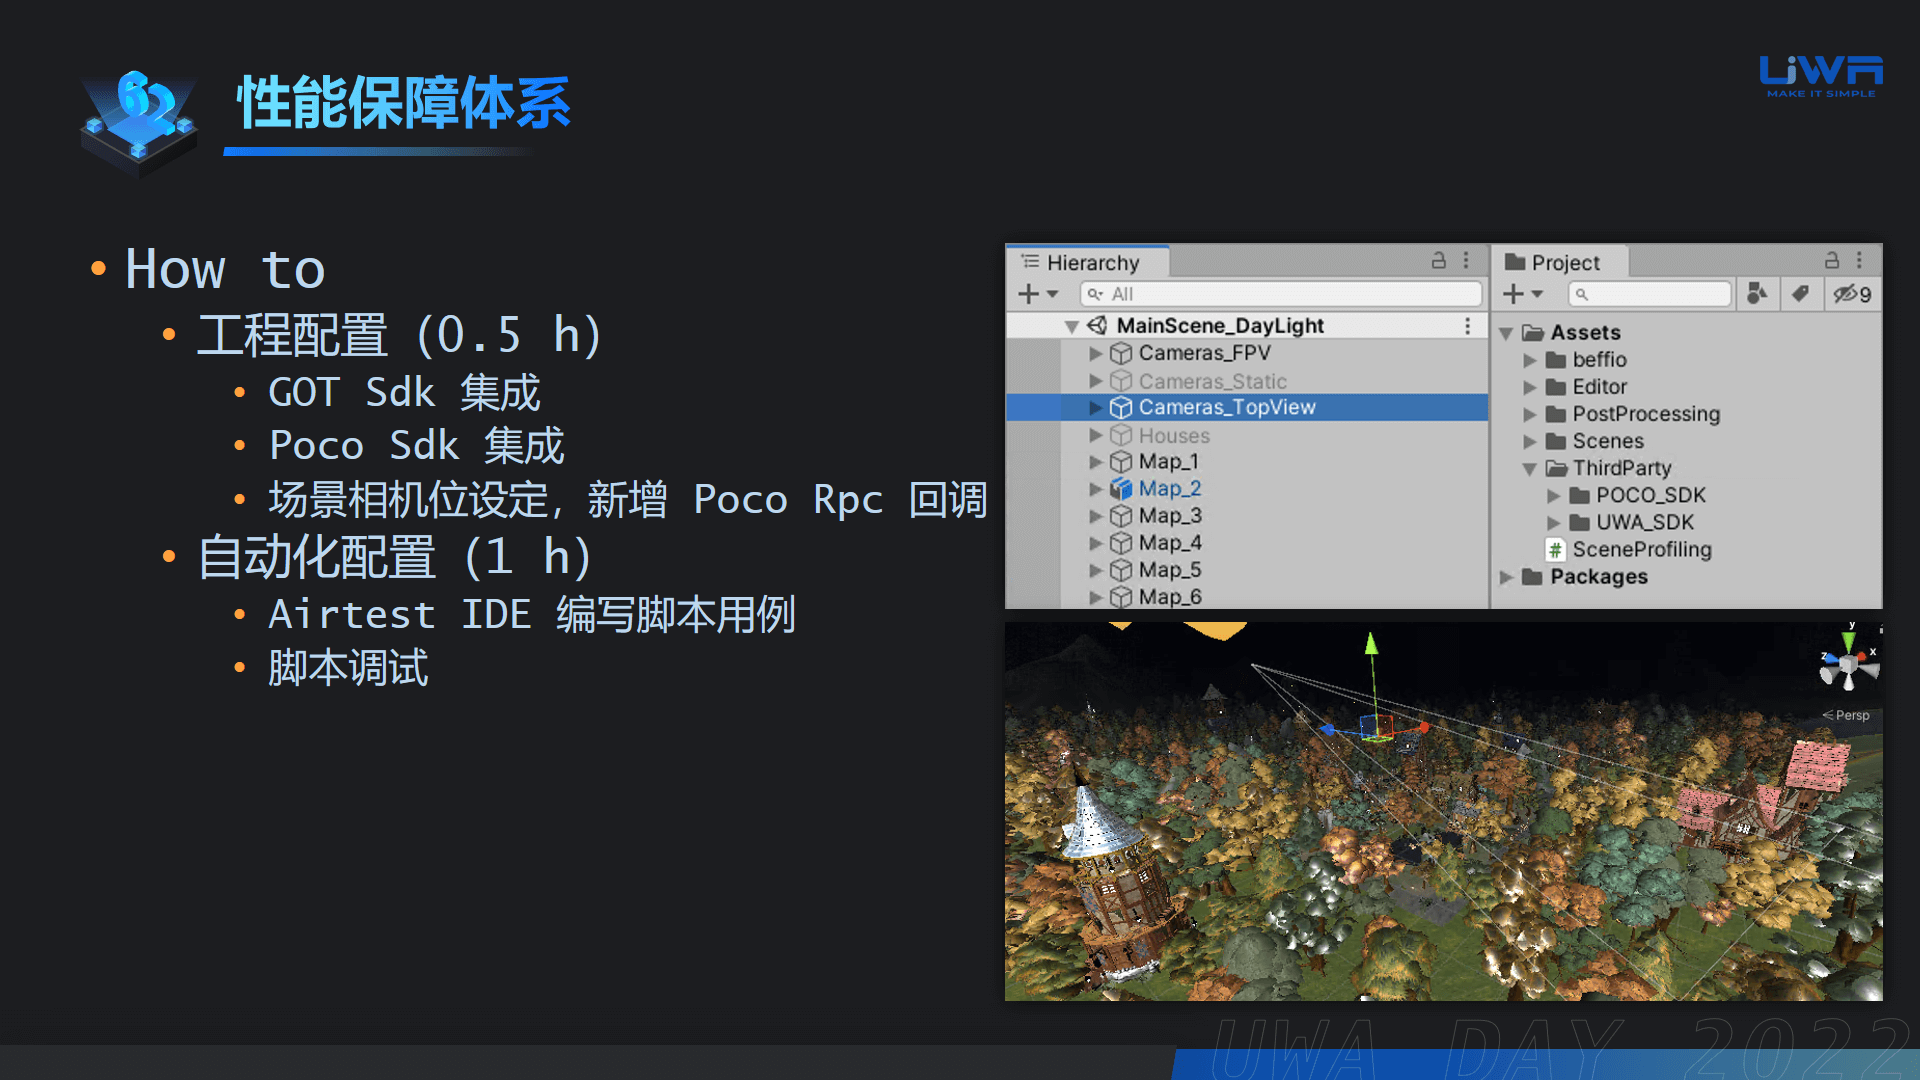
Task: Expand the Packages node in Project panel
Action: point(1508,576)
